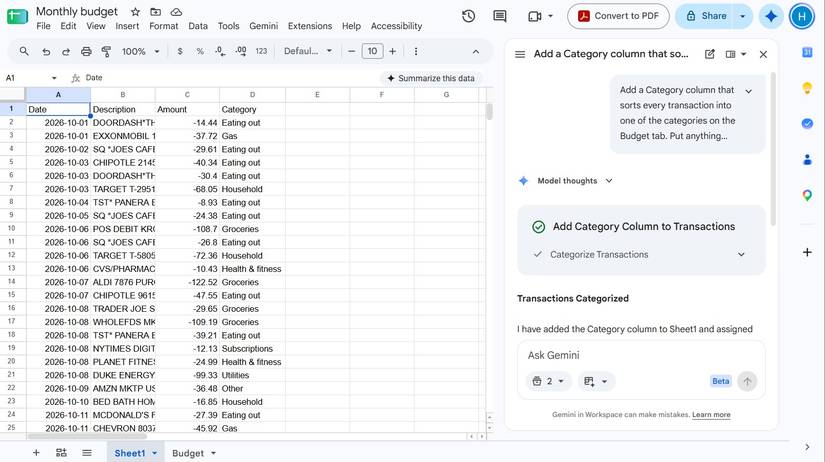This screenshot has width=825, height=462.
Task: Open the search menus magnifier
Action: (24, 51)
